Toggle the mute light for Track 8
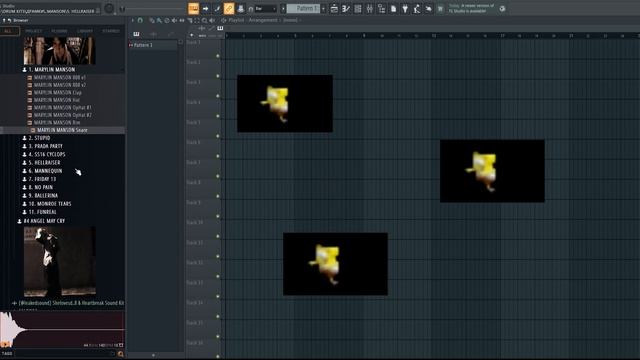 click(x=218, y=196)
